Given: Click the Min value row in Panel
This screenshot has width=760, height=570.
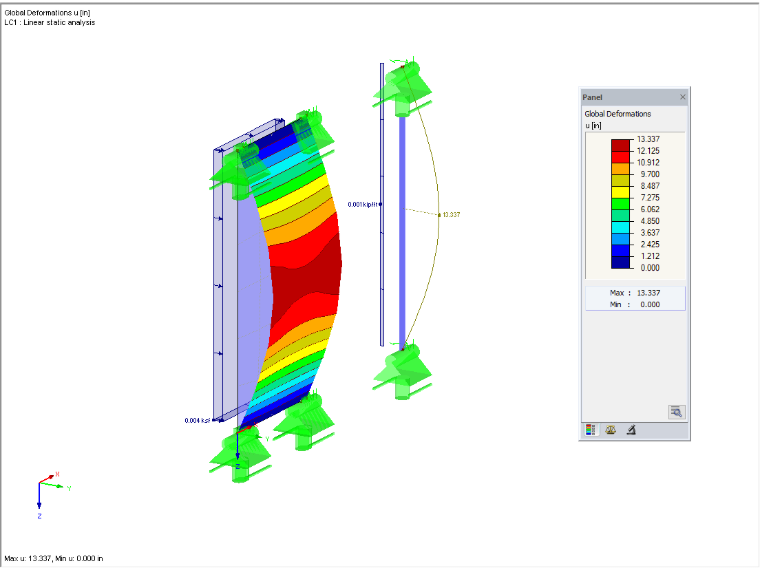Looking at the screenshot, I should [635, 304].
